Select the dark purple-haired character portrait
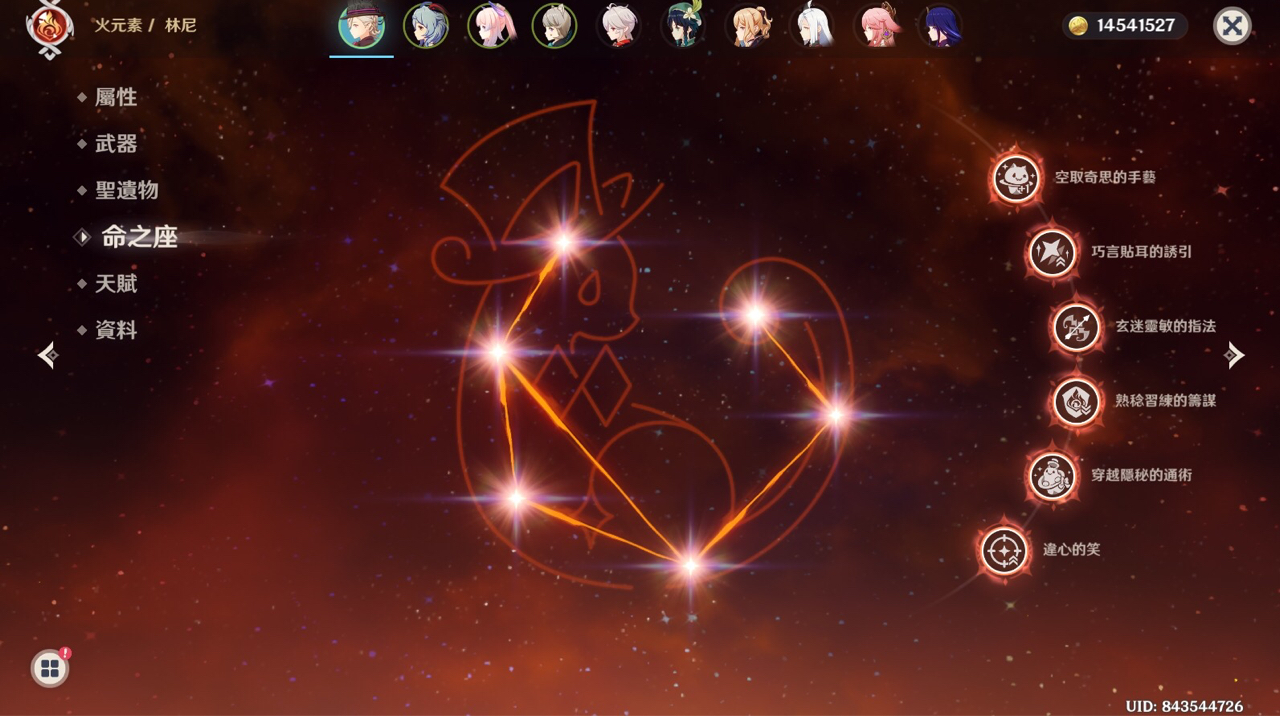 [x=940, y=26]
